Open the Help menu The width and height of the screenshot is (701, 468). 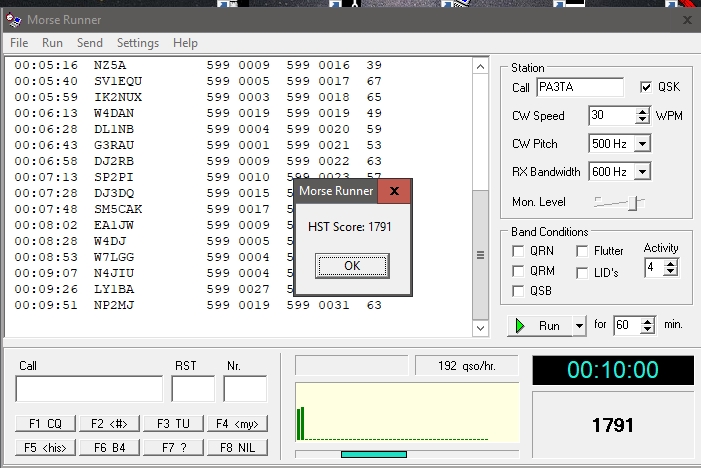[x=185, y=43]
